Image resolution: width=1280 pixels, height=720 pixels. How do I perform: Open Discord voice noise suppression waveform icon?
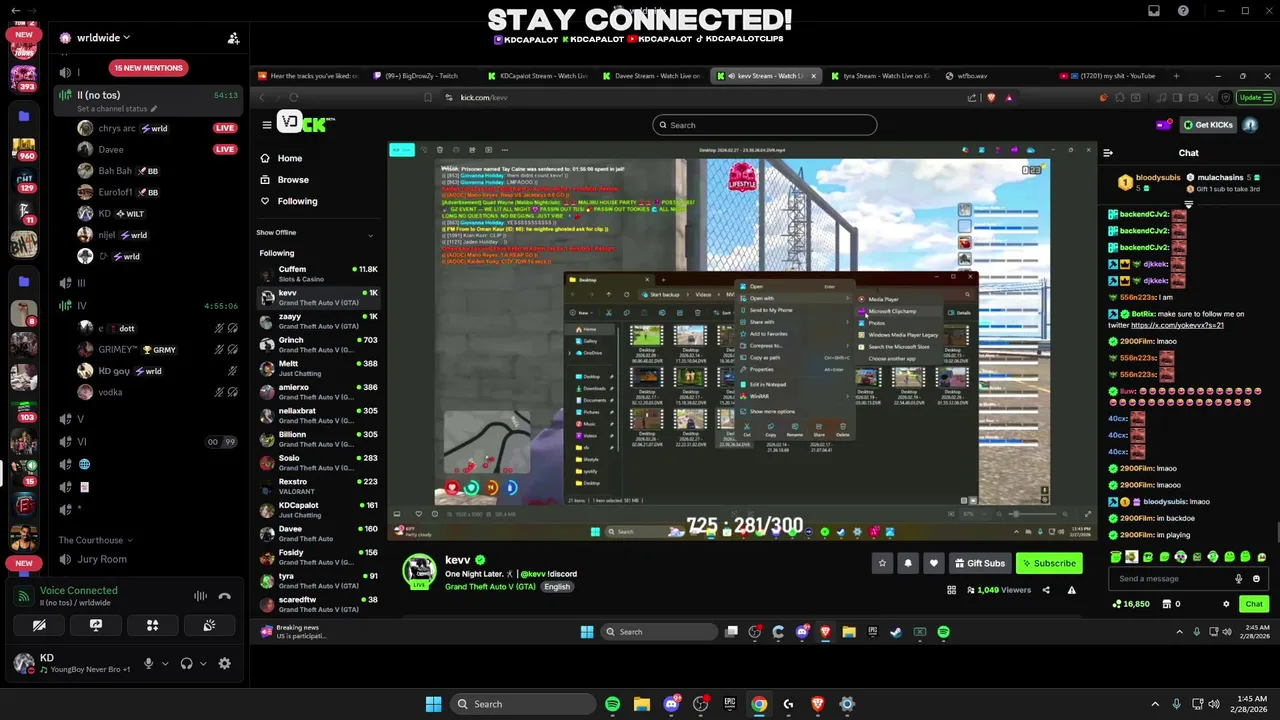200,596
